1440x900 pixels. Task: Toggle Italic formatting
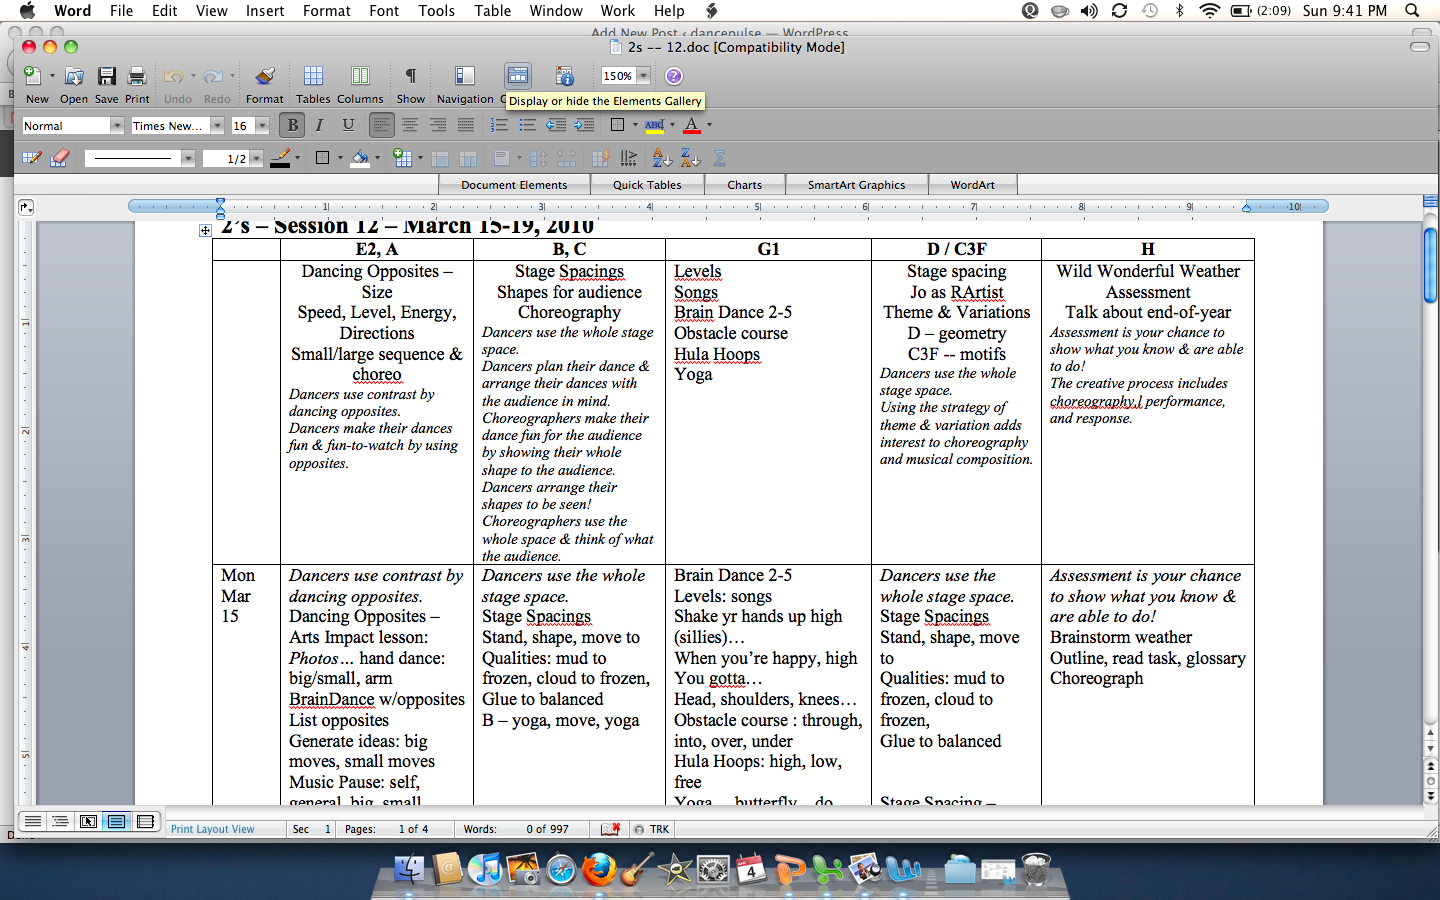[319, 125]
